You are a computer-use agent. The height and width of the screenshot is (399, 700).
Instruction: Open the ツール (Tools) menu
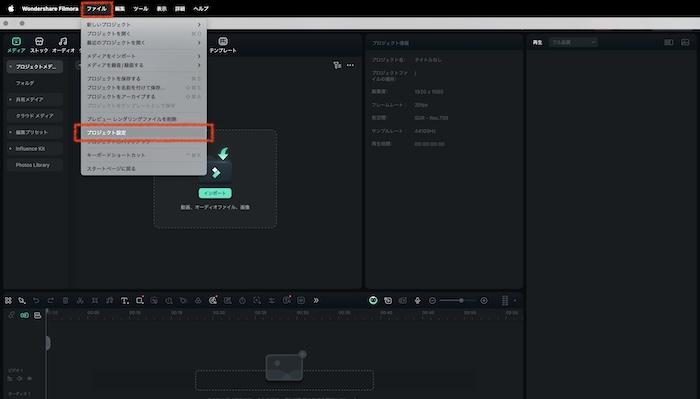click(141, 8)
